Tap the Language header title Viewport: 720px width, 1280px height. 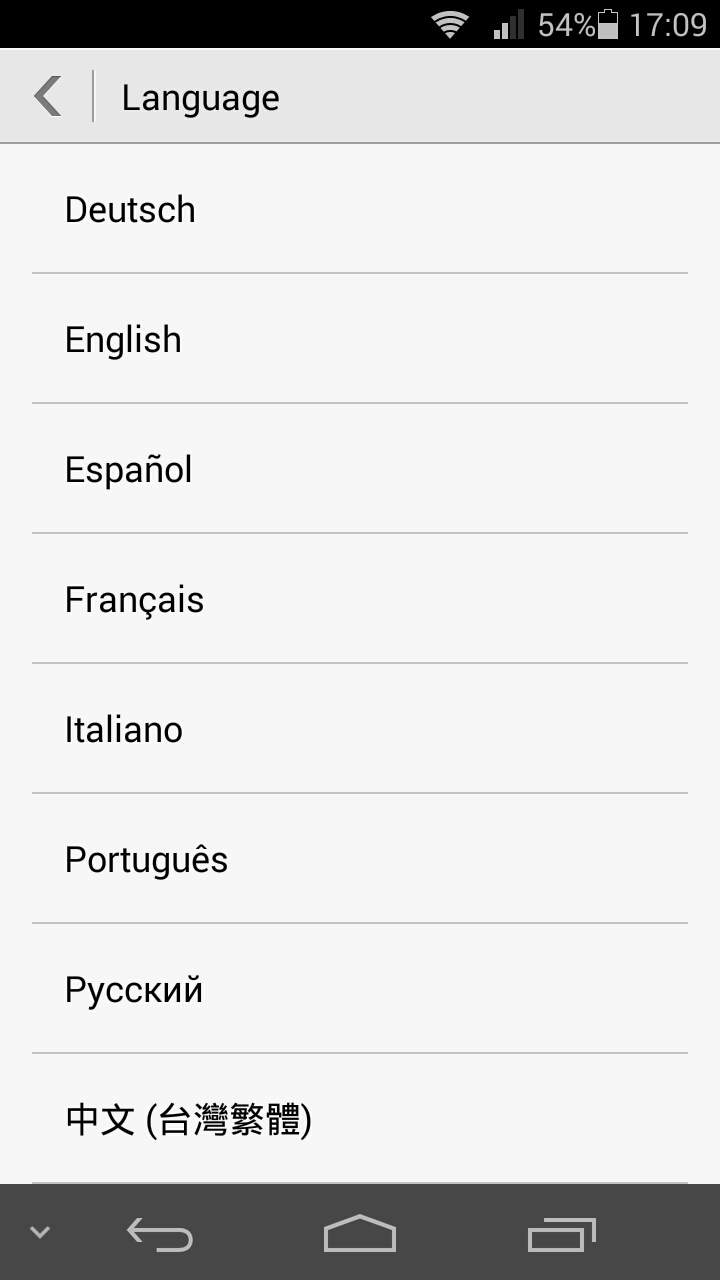click(200, 98)
